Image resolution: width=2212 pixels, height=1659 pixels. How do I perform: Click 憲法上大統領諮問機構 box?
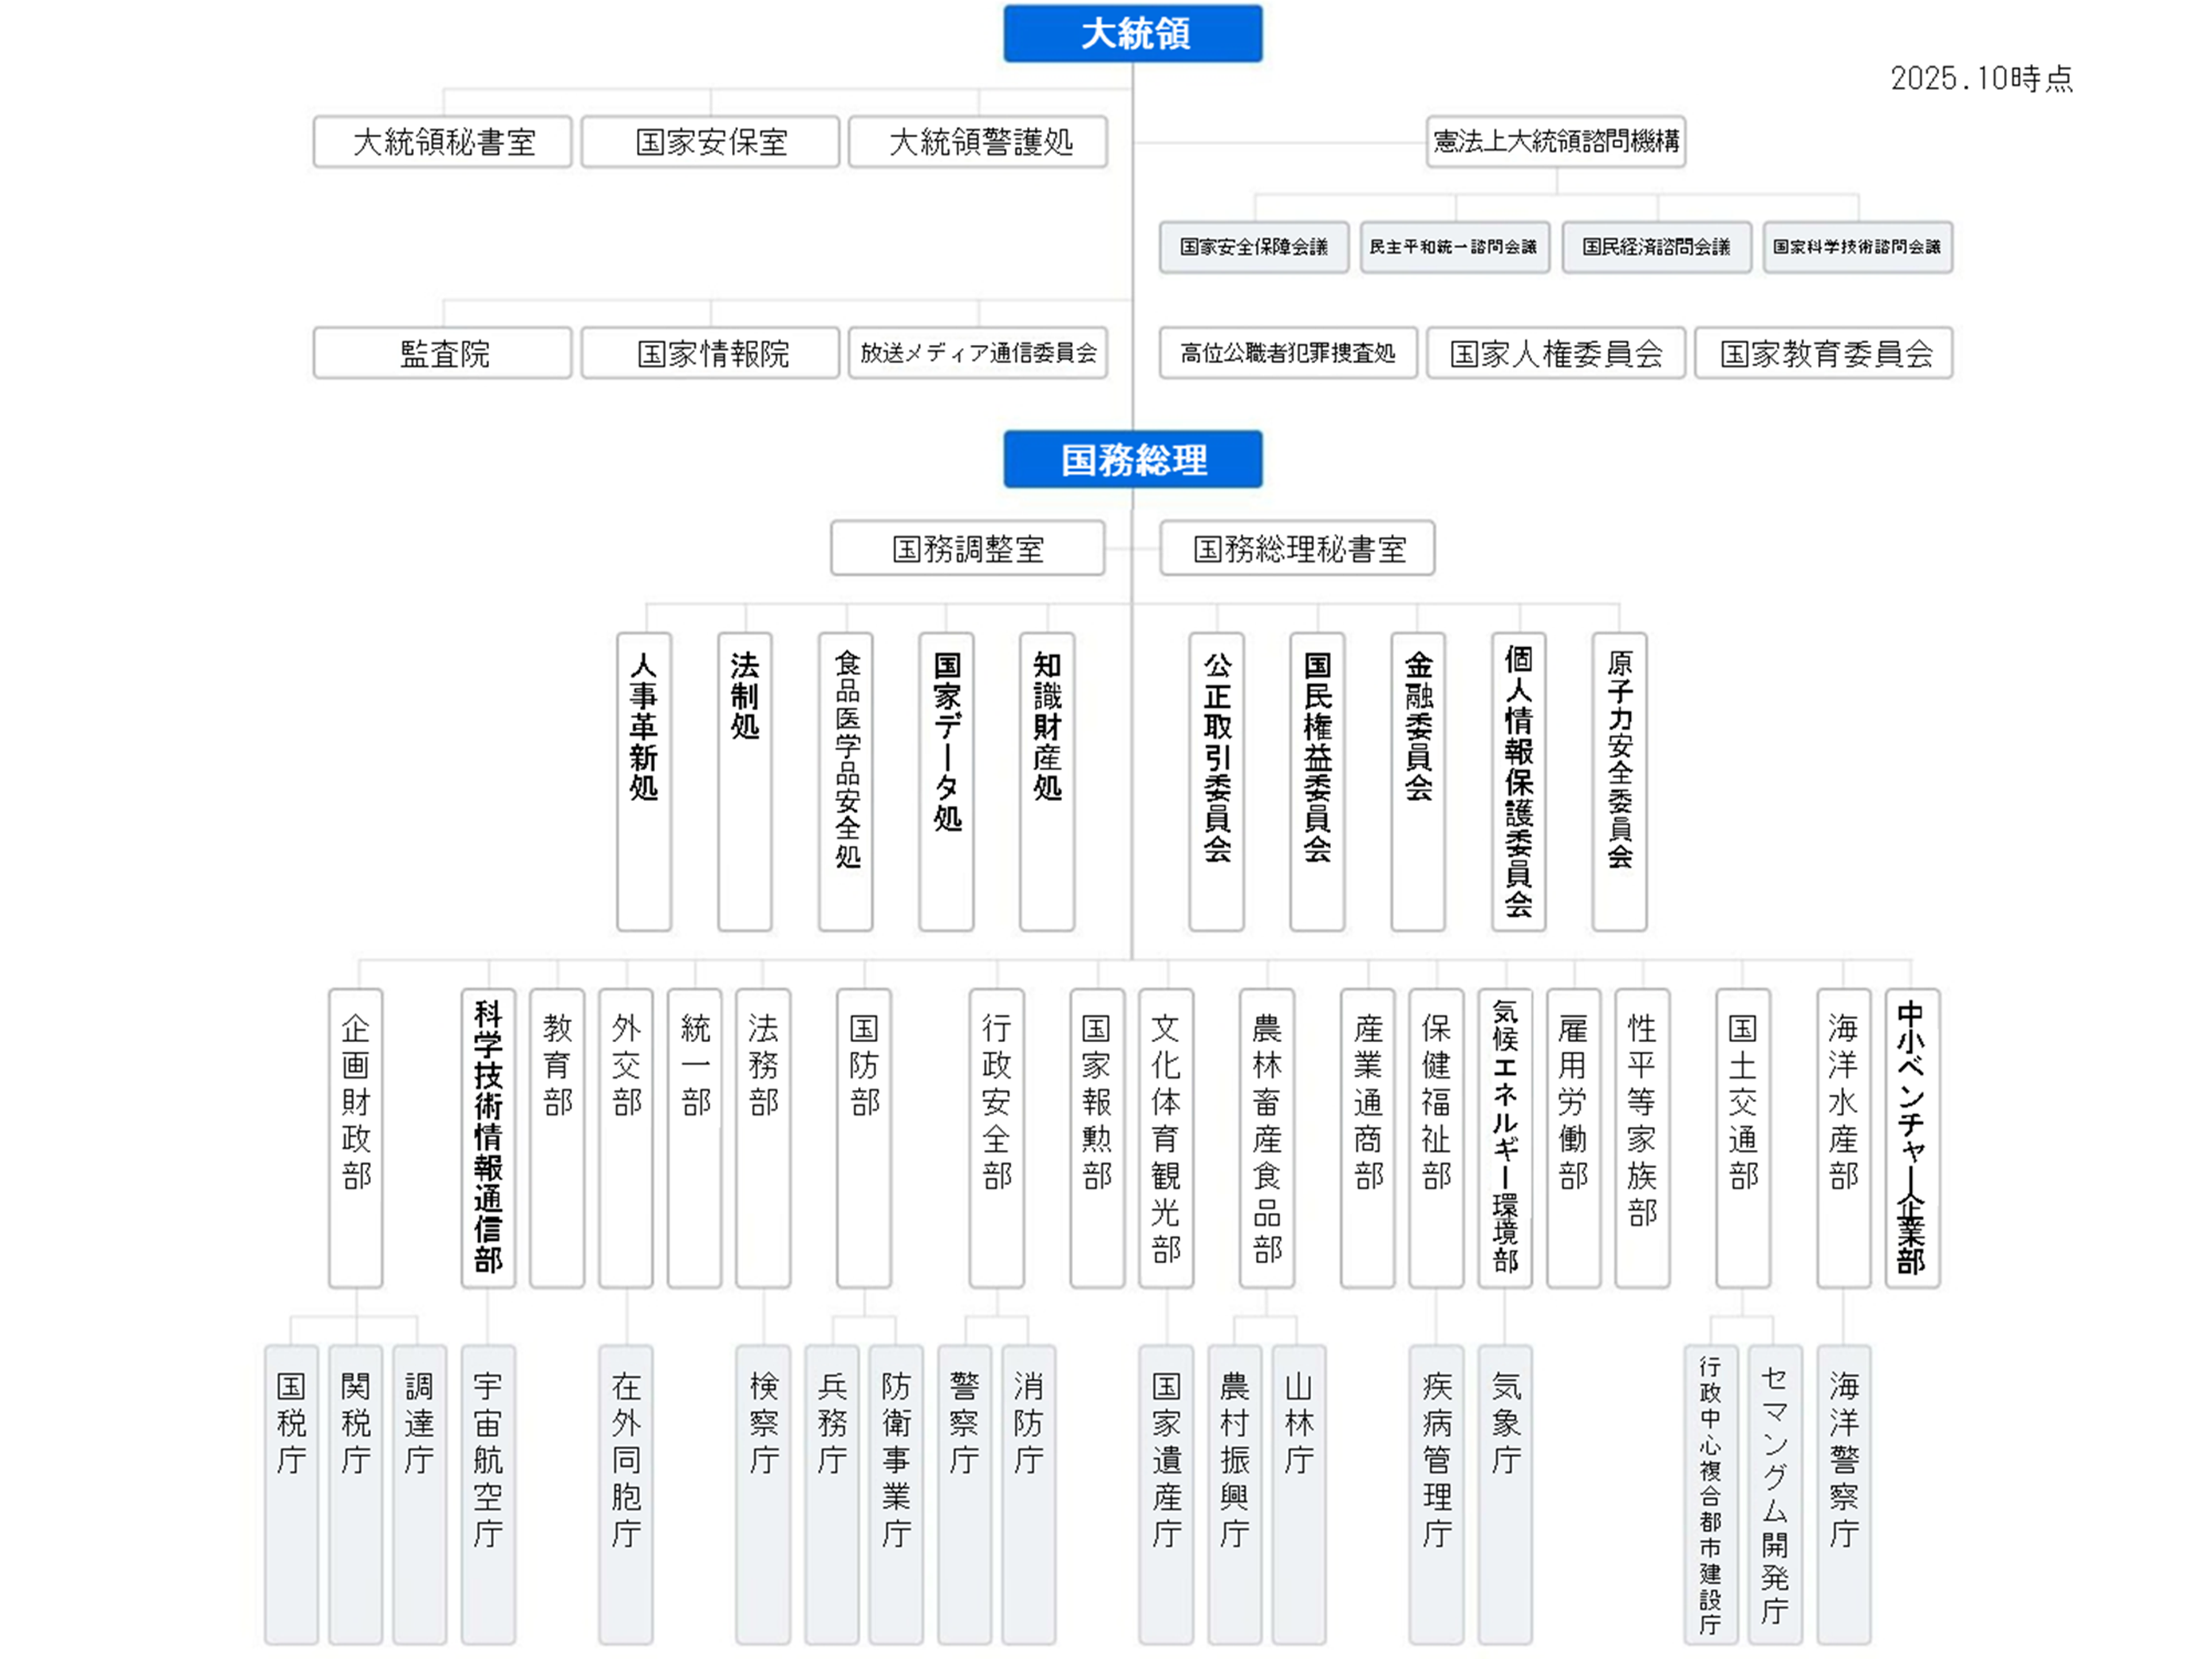[x=1555, y=142]
